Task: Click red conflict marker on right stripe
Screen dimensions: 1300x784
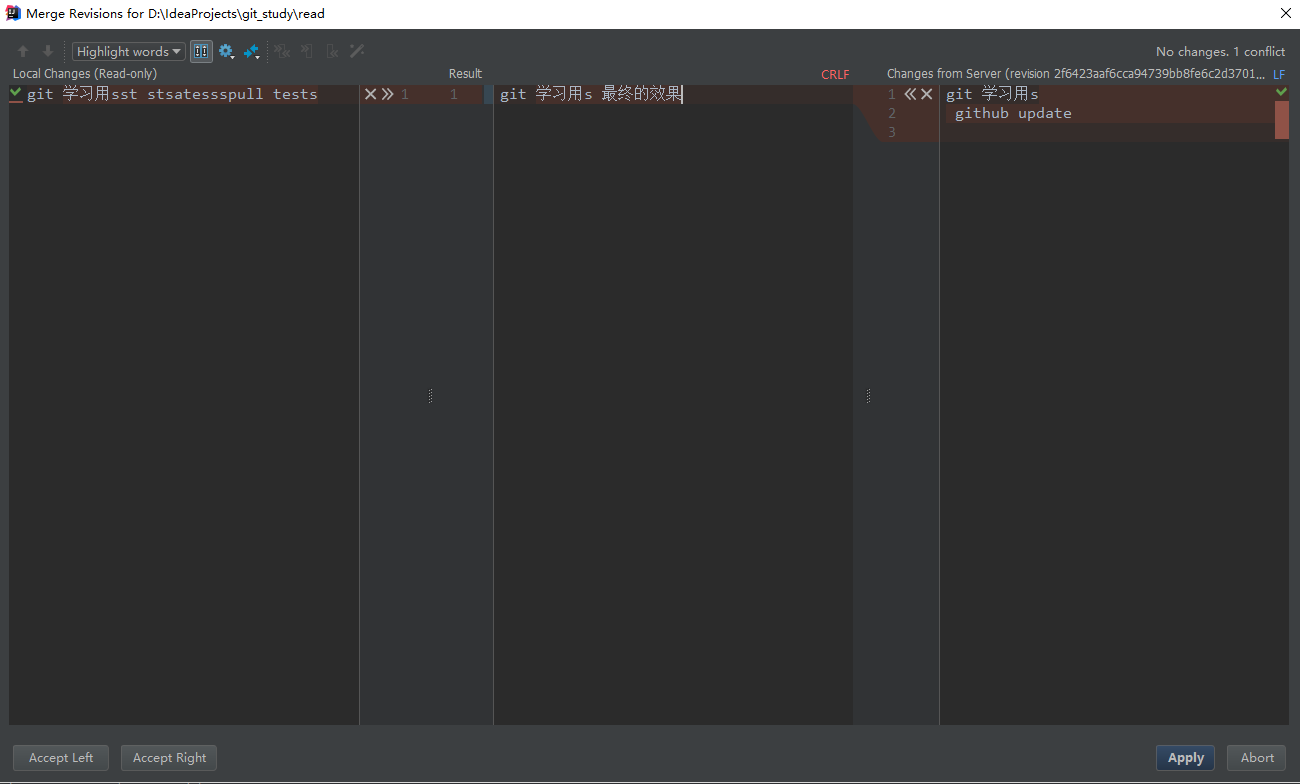Action: [1282, 119]
